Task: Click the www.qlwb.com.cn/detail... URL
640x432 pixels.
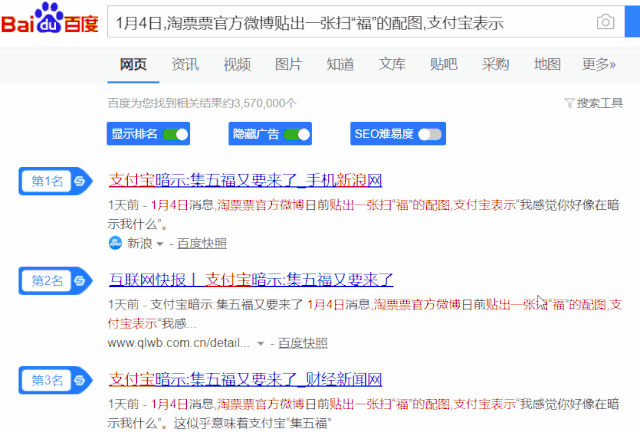Action: pyautogui.click(x=179, y=343)
